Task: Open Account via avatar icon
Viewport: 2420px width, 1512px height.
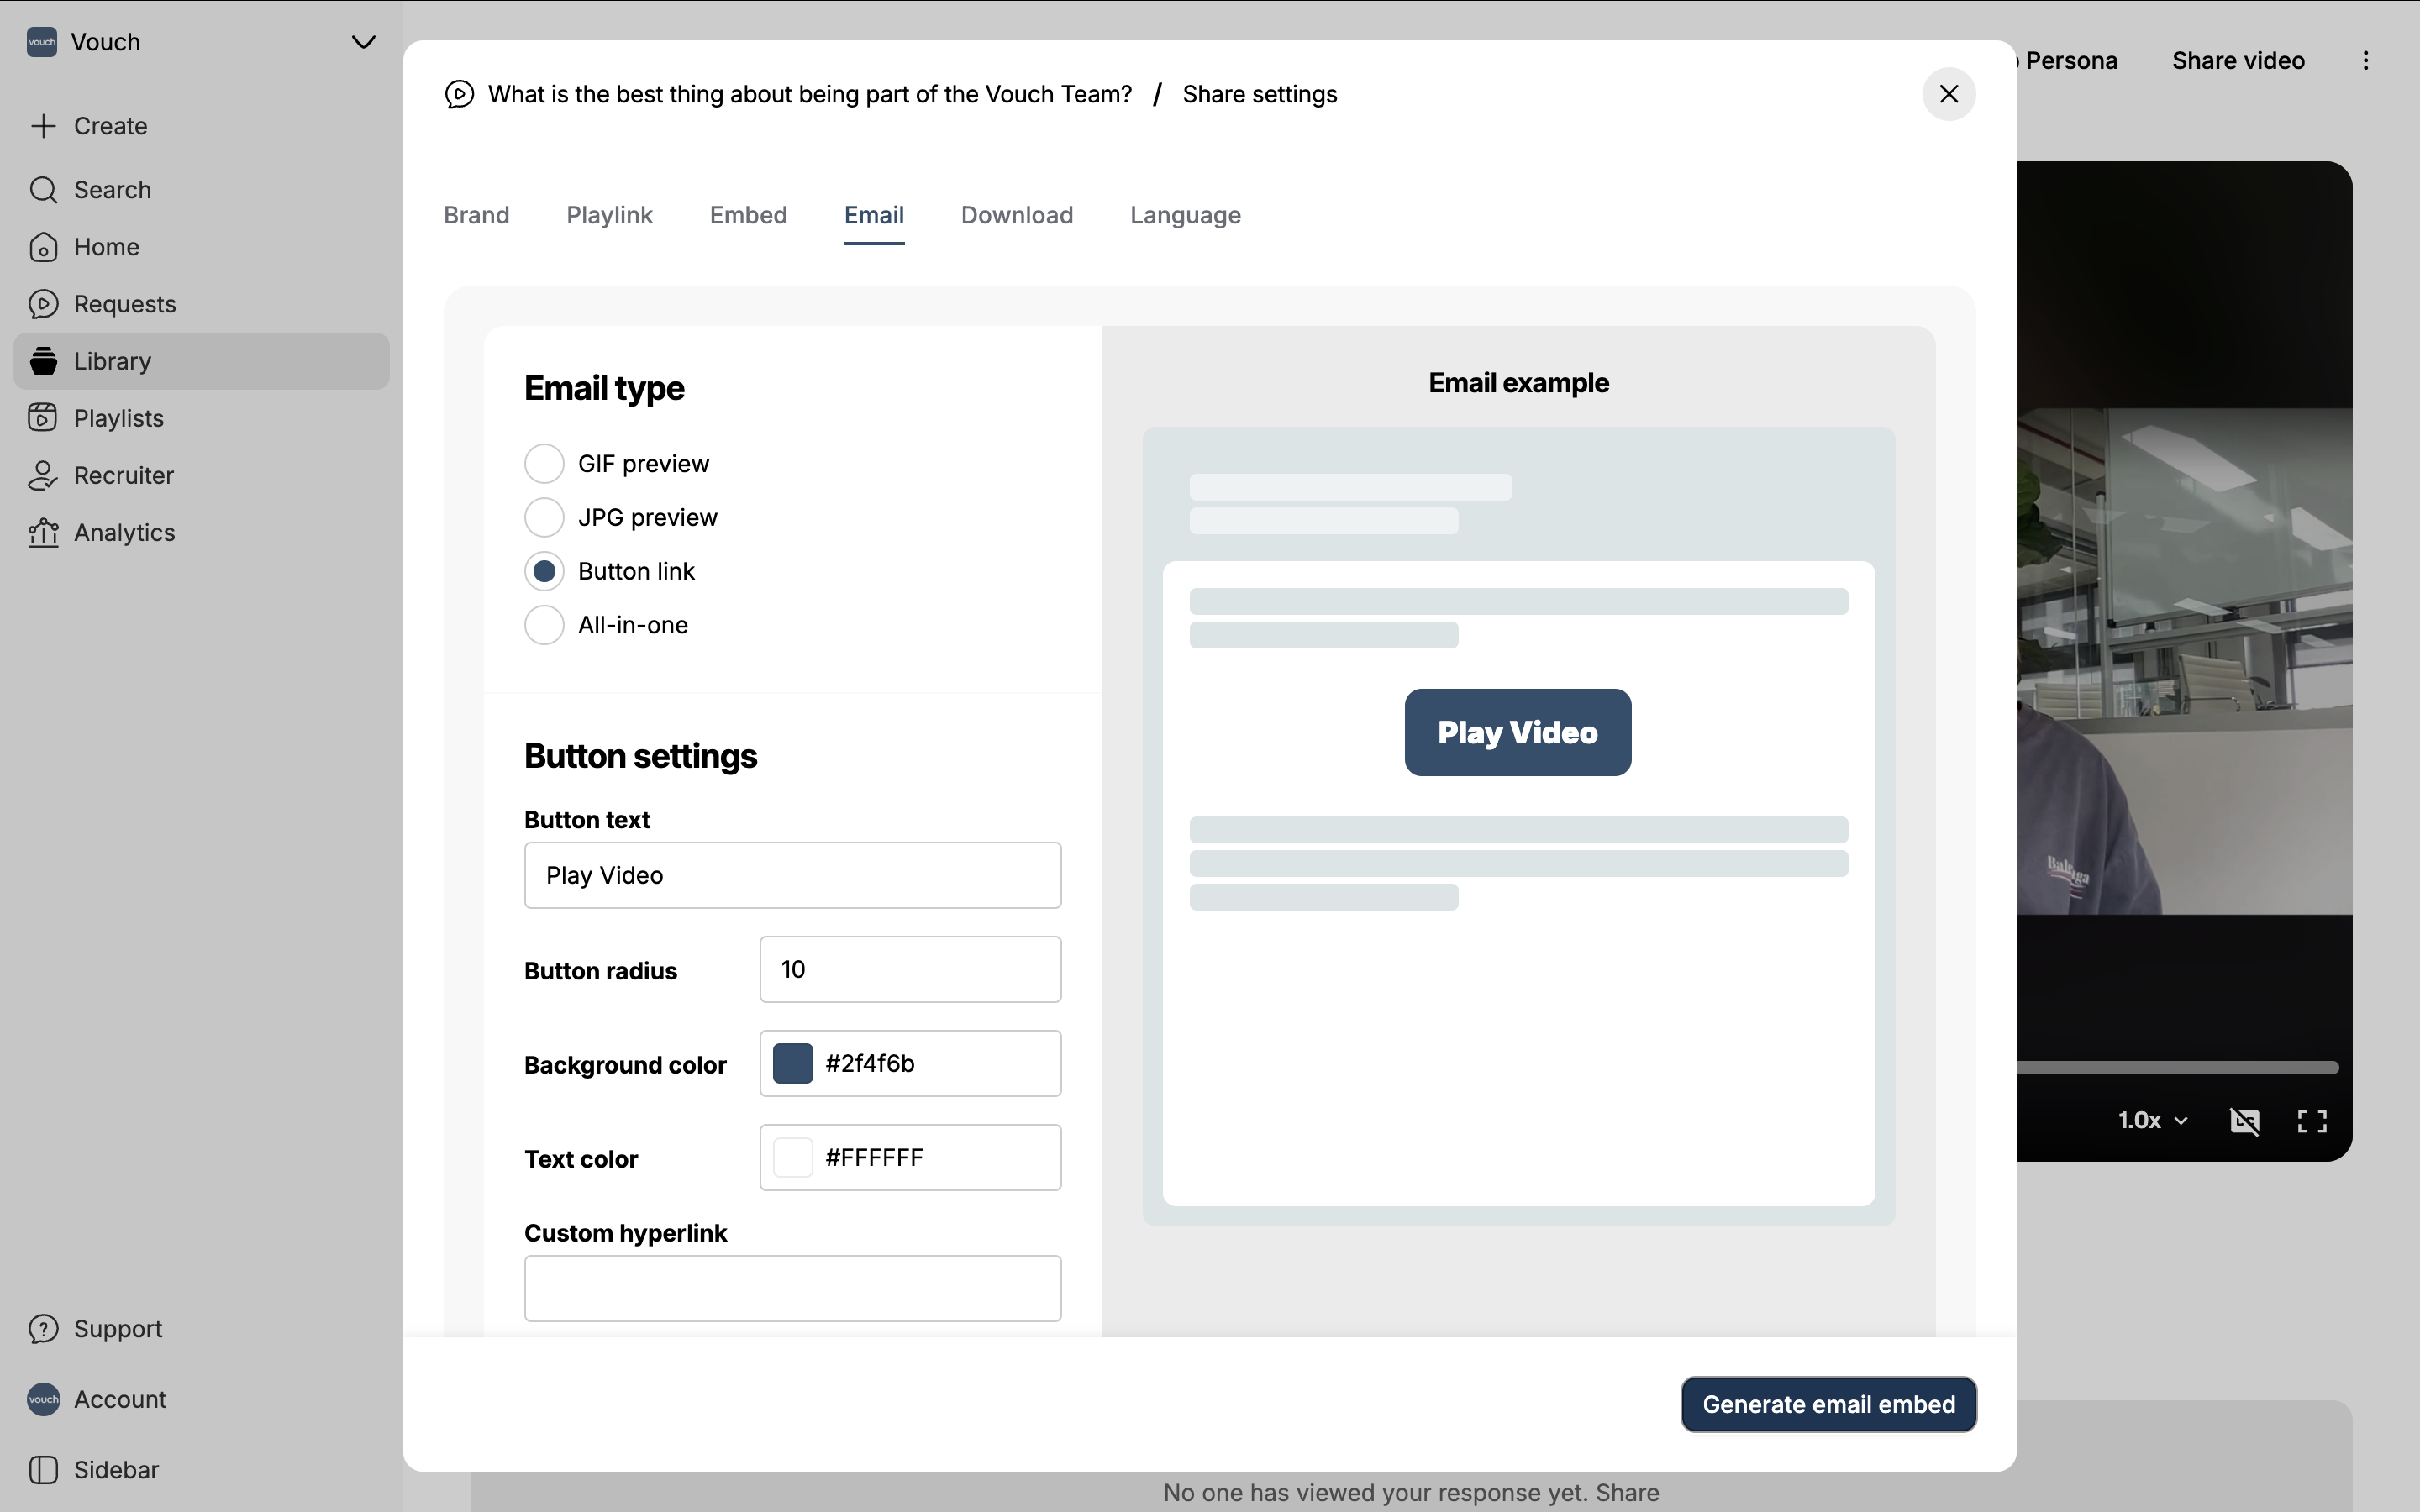Action: 43,1400
